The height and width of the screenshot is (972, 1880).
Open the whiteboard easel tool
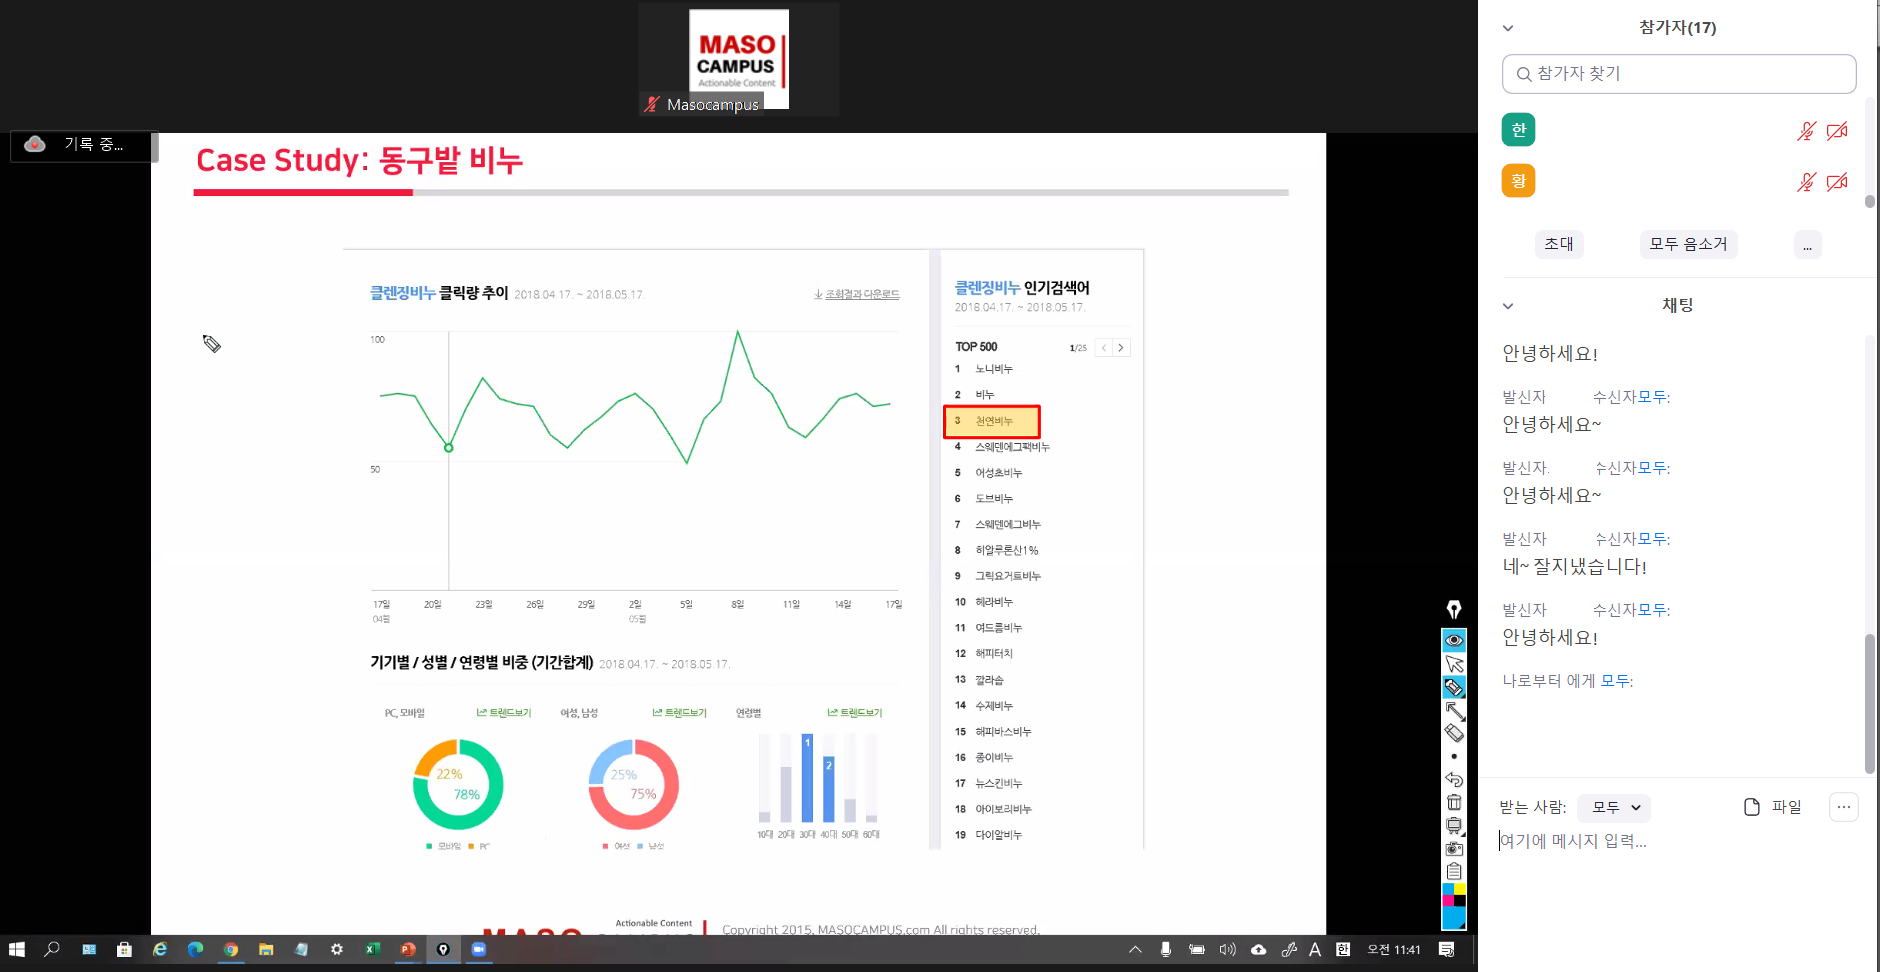click(1454, 825)
